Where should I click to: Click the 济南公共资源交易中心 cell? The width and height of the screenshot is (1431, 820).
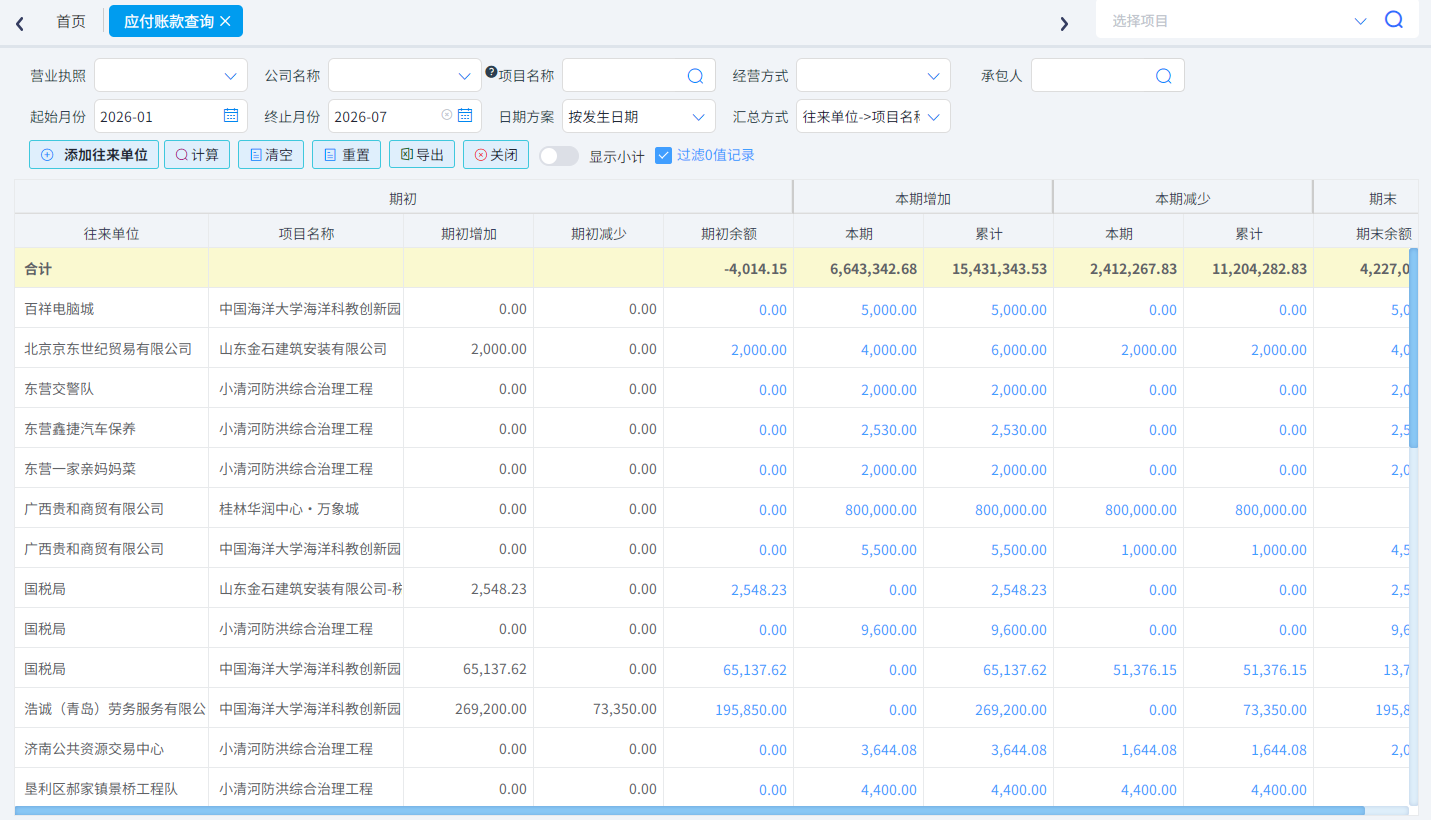point(111,749)
